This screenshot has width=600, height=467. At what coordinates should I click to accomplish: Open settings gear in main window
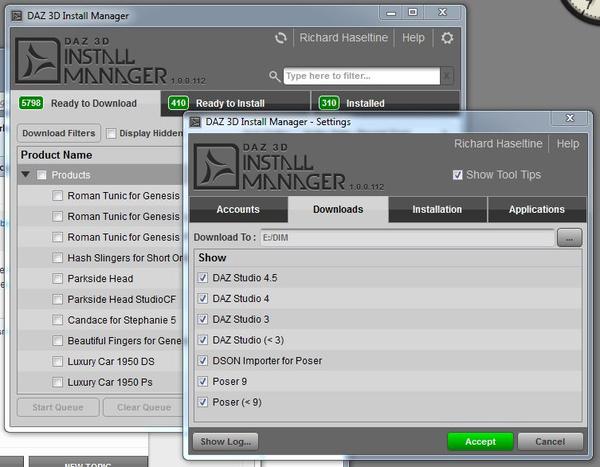click(447, 38)
